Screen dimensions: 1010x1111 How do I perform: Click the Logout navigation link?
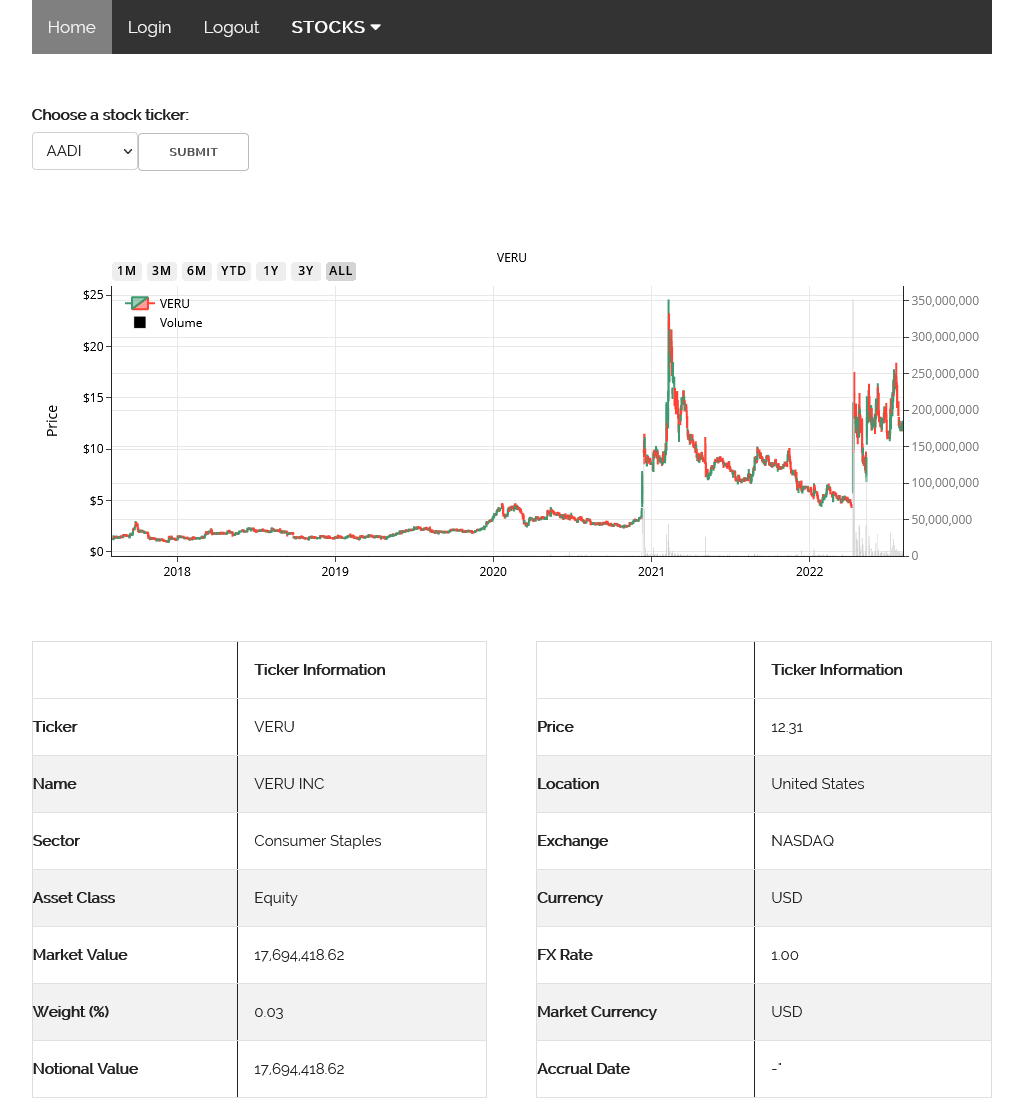point(231,27)
